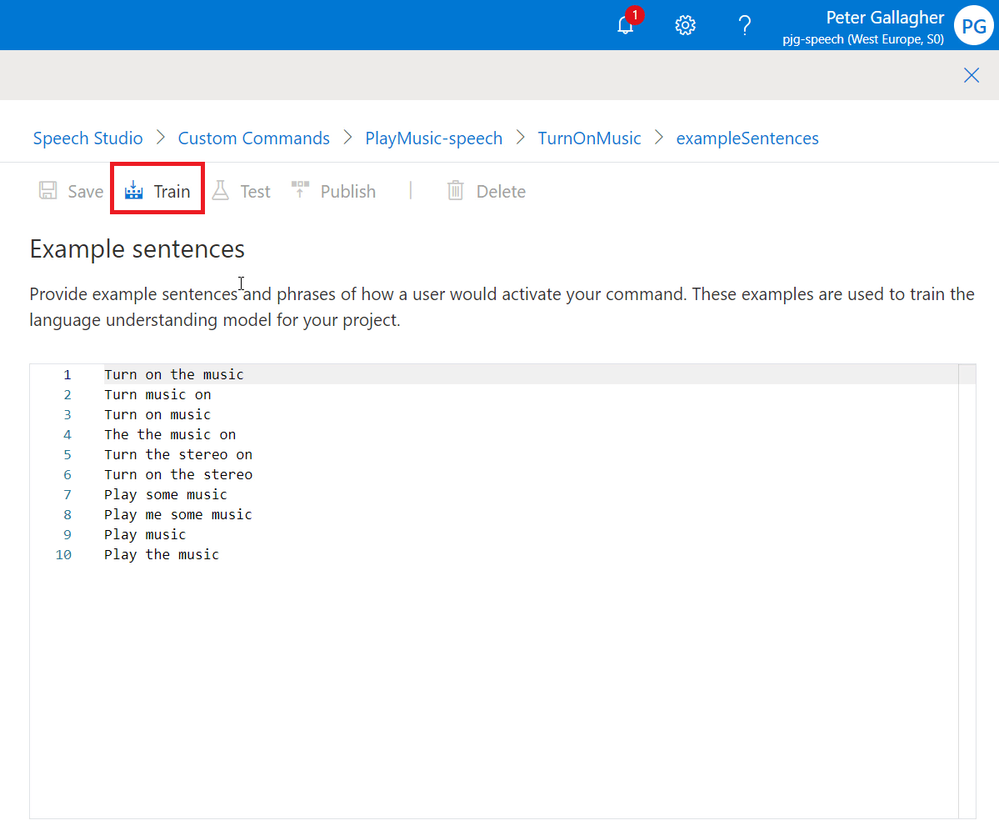The width and height of the screenshot is (999, 826).
Task: Click the Save button label
Action: point(85,191)
